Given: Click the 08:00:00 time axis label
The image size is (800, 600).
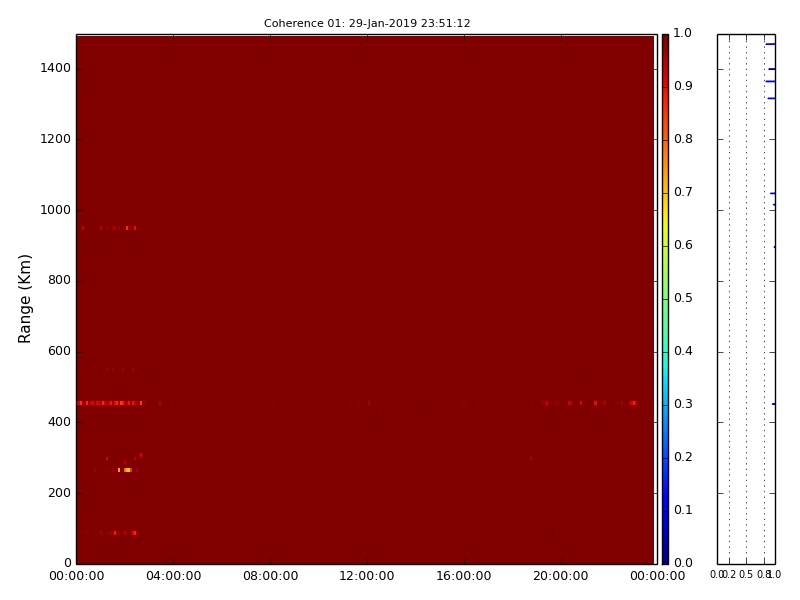Looking at the screenshot, I should (270, 576).
